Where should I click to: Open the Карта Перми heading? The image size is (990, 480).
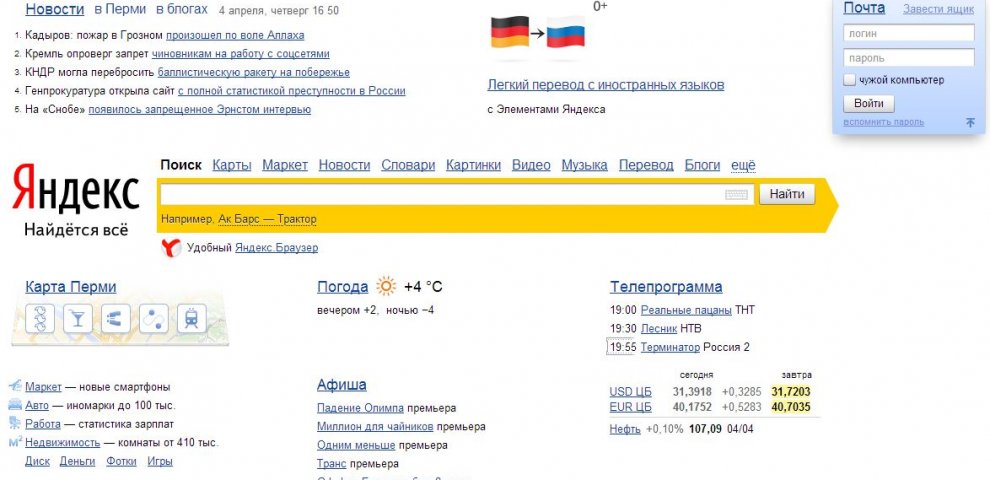pyautogui.click(x=71, y=287)
